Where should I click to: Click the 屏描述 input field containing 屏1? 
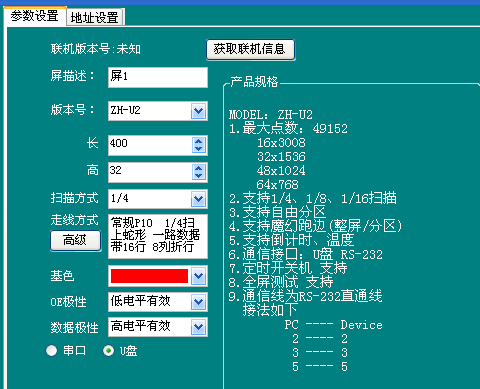coord(158,77)
